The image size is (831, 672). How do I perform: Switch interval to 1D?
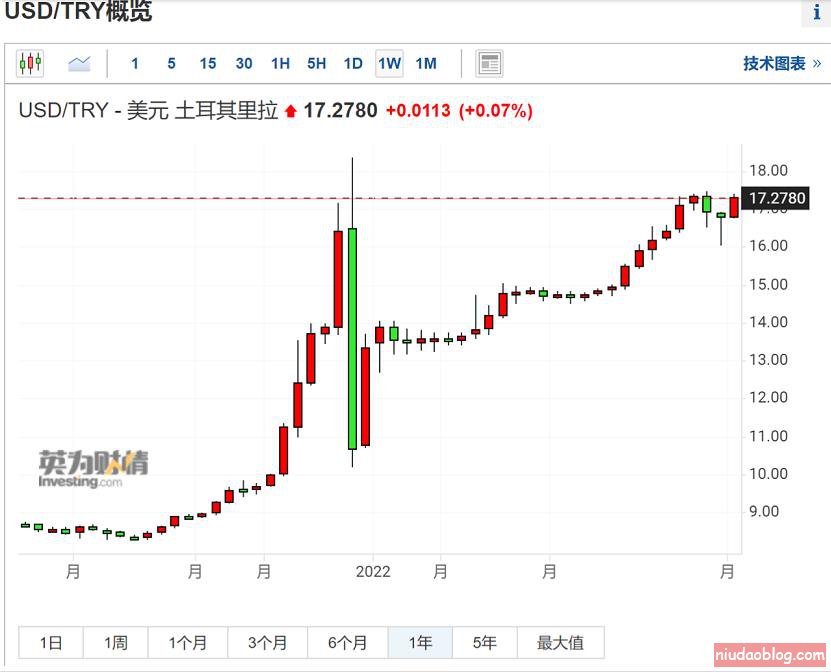(x=353, y=64)
